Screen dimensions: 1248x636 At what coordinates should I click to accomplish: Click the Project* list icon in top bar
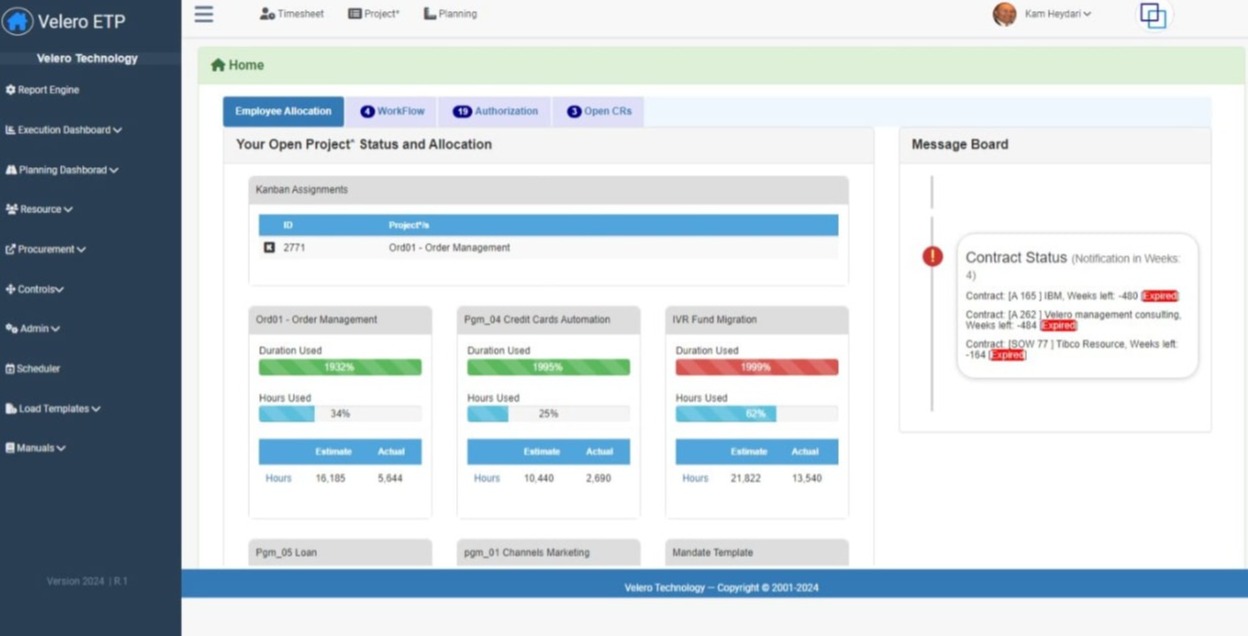355,14
